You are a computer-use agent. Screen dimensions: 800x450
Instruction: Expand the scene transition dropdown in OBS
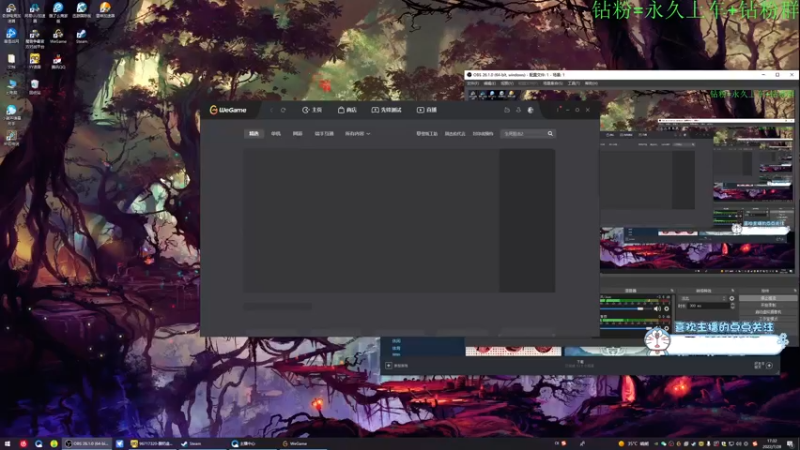pos(703,298)
